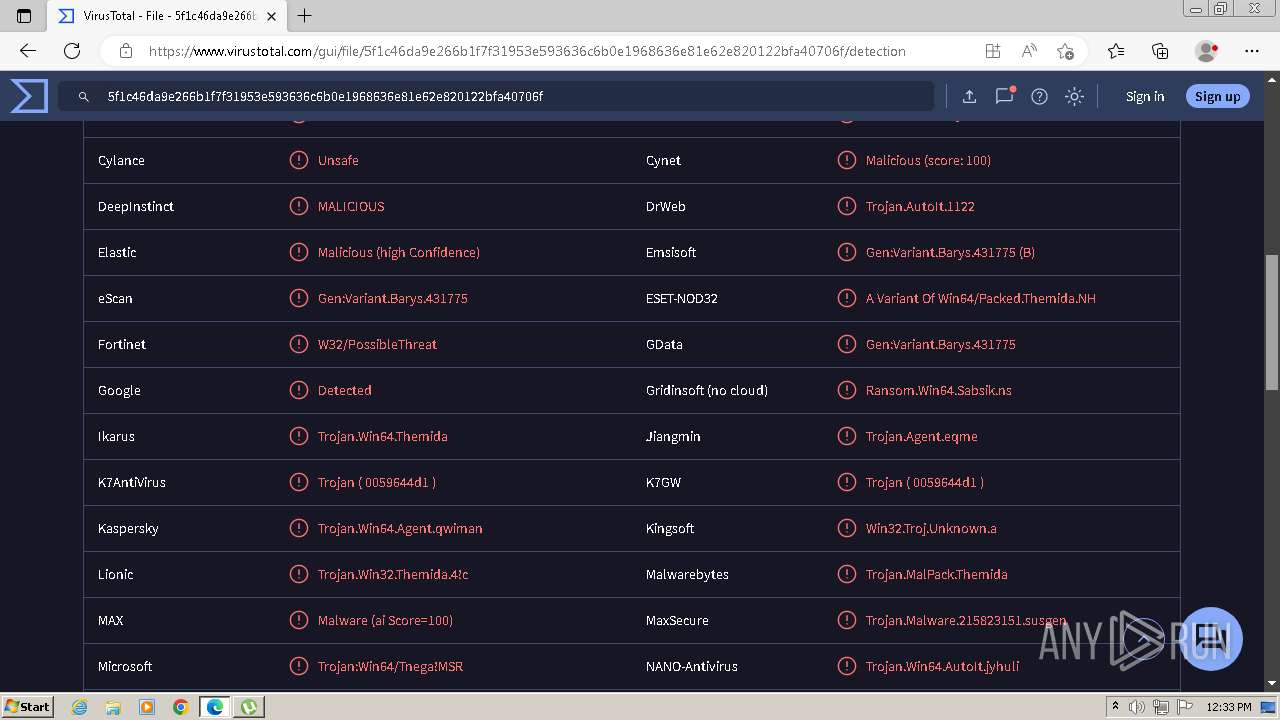Click 'Ransom.Win64.Sabsik.ns' detection text
The width and height of the screenshot is (1280, 720).
tap(939, 390)
